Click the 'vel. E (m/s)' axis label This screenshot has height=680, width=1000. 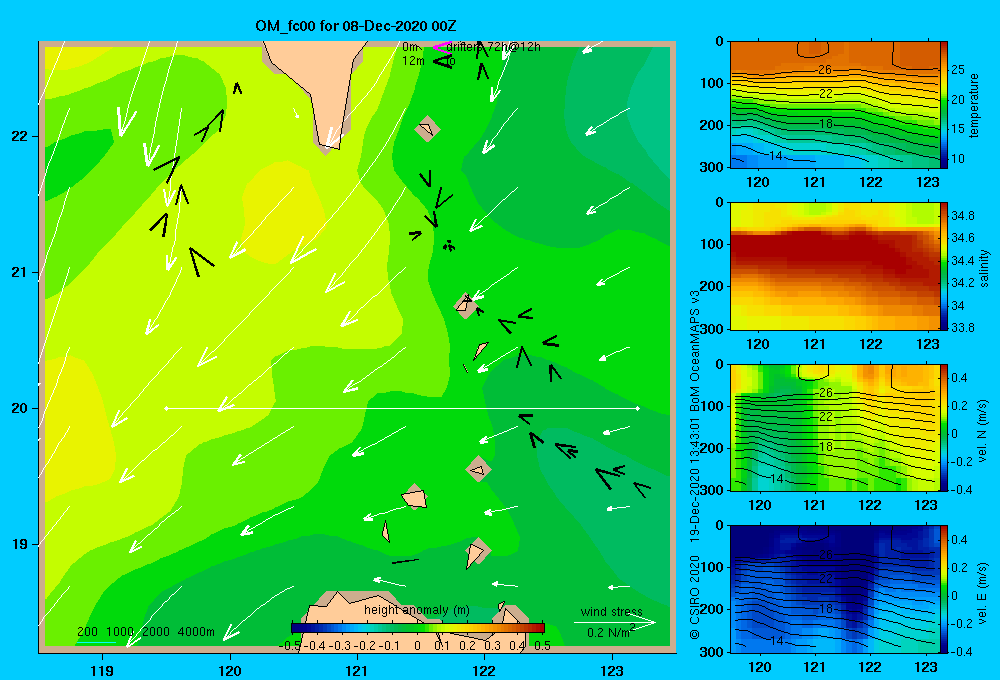pos(983,592)
